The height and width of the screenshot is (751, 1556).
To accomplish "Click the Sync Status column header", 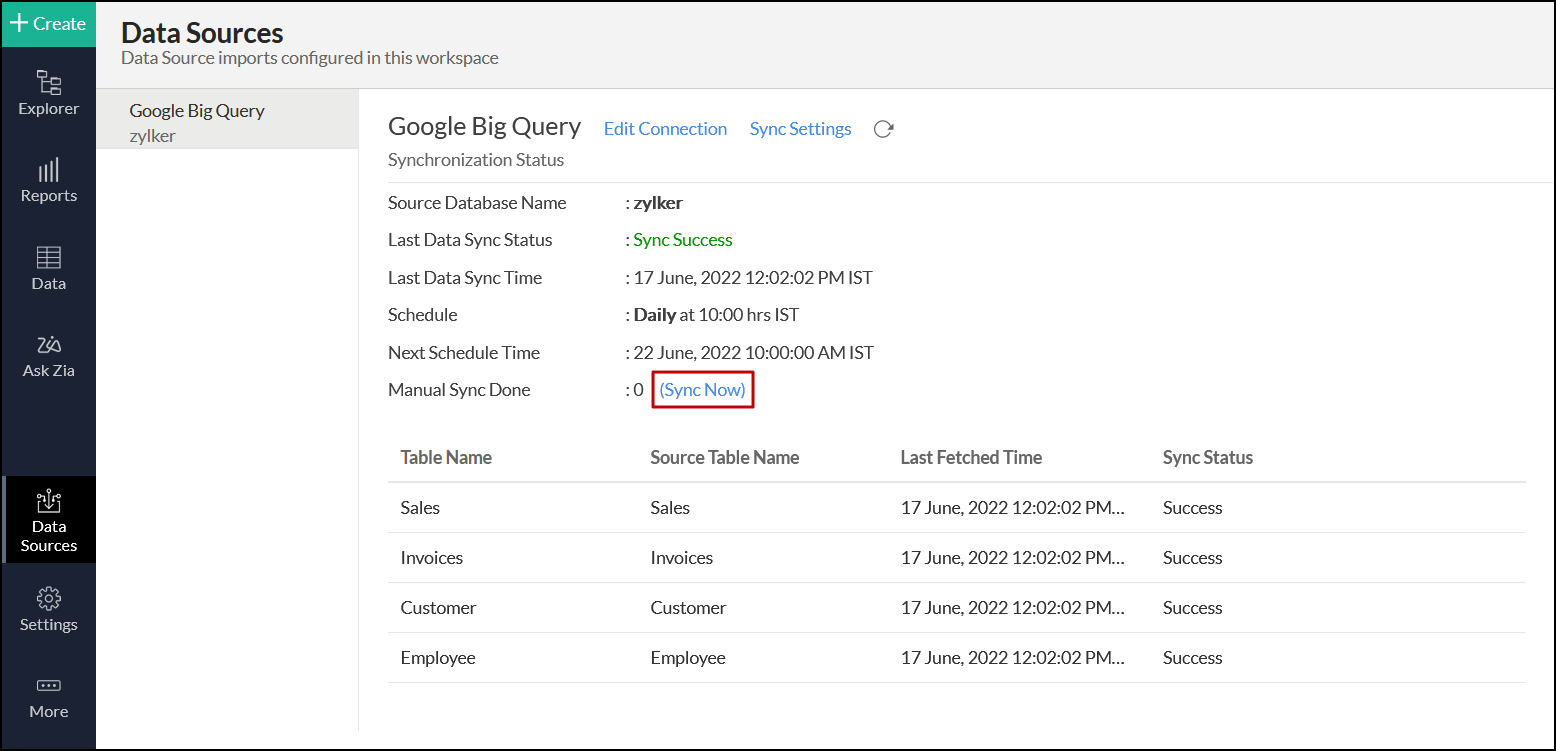I will [x=1207, y=458].
